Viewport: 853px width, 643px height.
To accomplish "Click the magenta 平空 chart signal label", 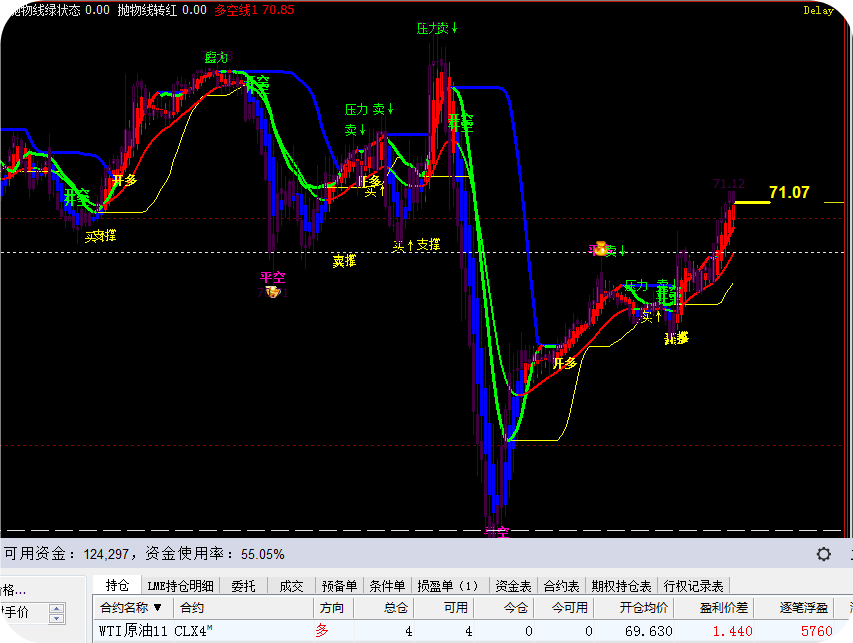I will click(x=273, y=277).
